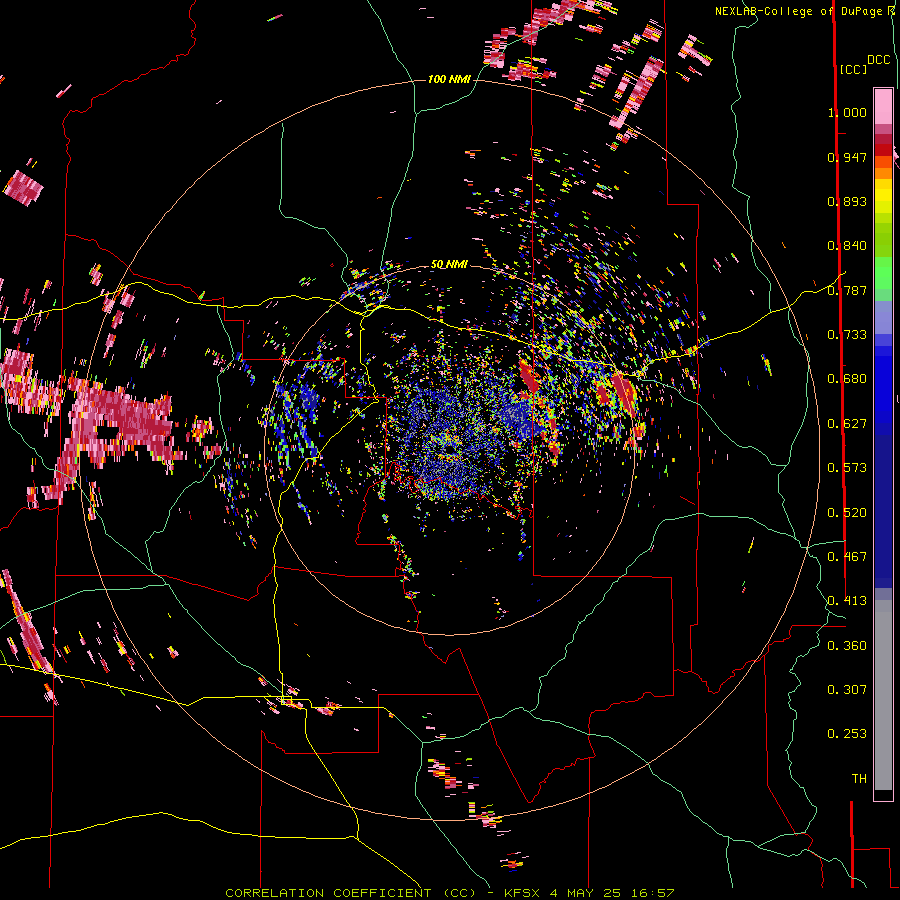The image size is (900, 900).
Task: Click the 0.627 scale value
Action: [847, 424]
